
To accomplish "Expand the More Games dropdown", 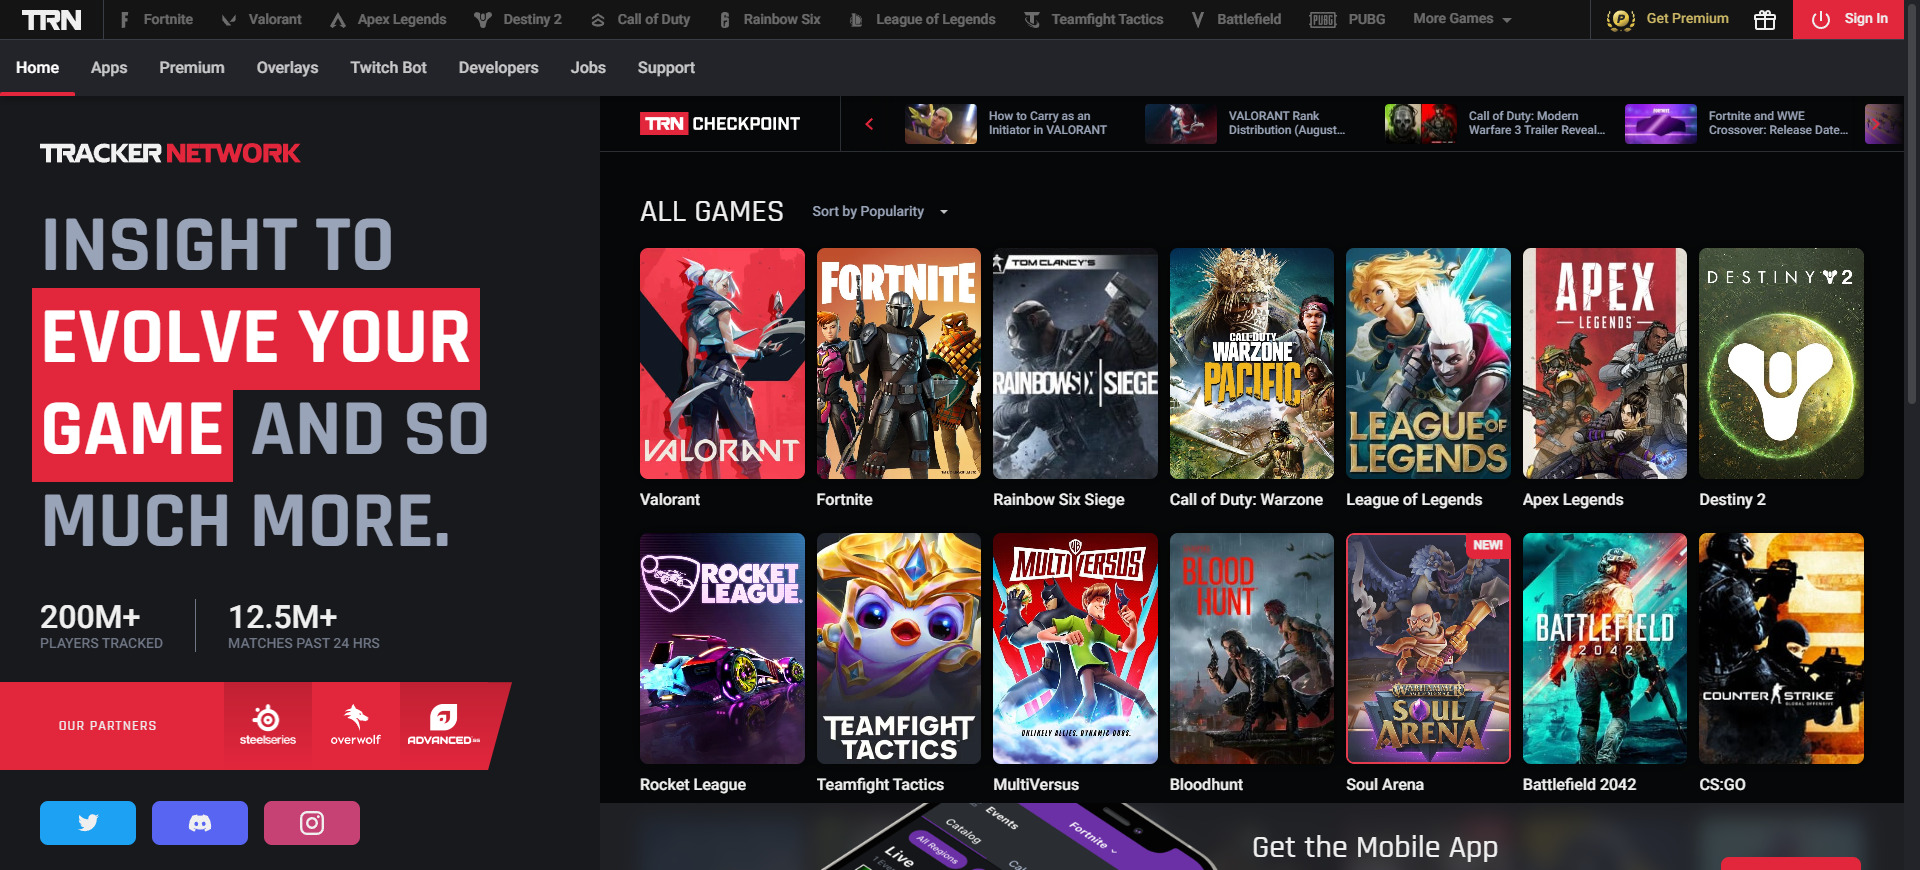I will [x=1462, y=19].
